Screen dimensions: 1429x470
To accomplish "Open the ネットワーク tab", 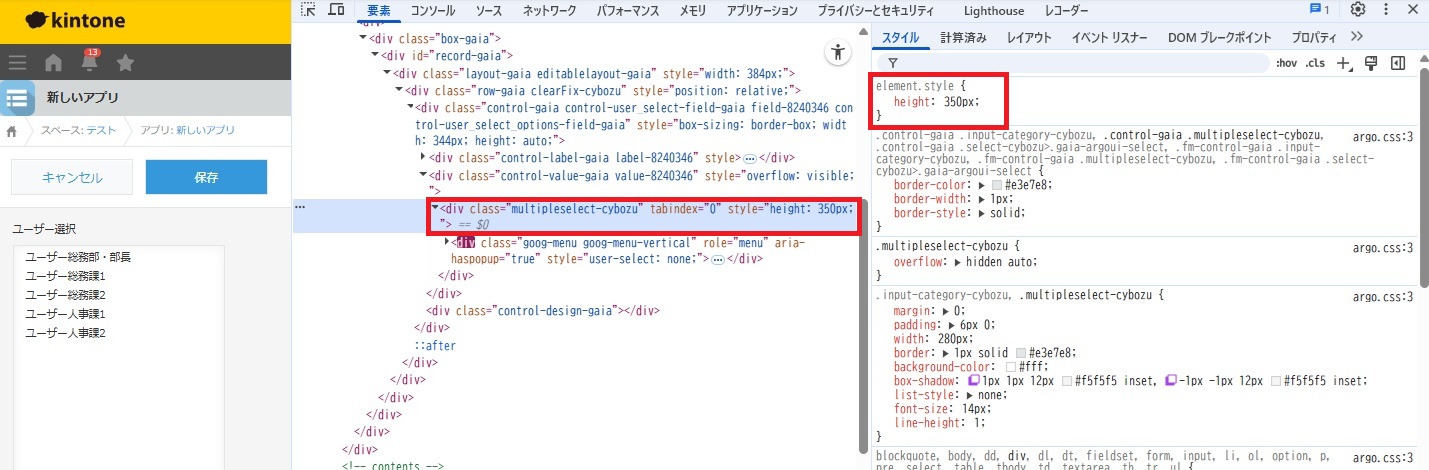I will pos(549,10).
